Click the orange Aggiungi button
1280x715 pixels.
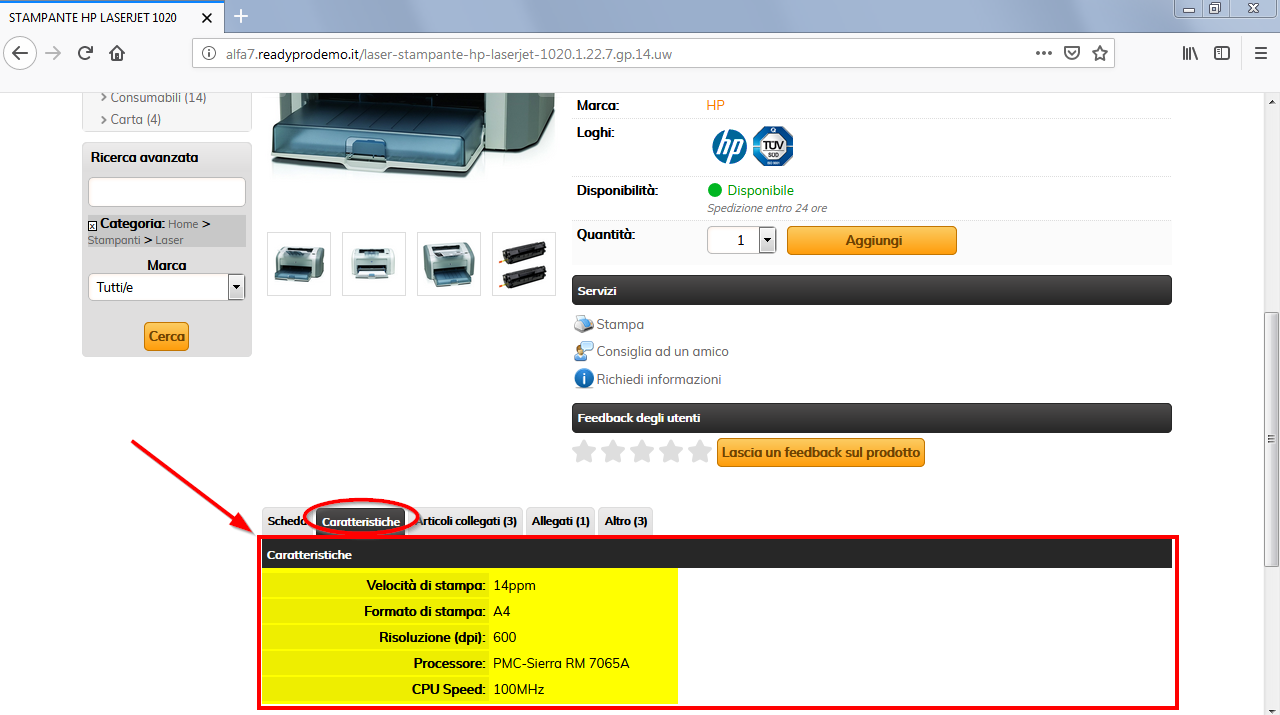click(872, 240)
